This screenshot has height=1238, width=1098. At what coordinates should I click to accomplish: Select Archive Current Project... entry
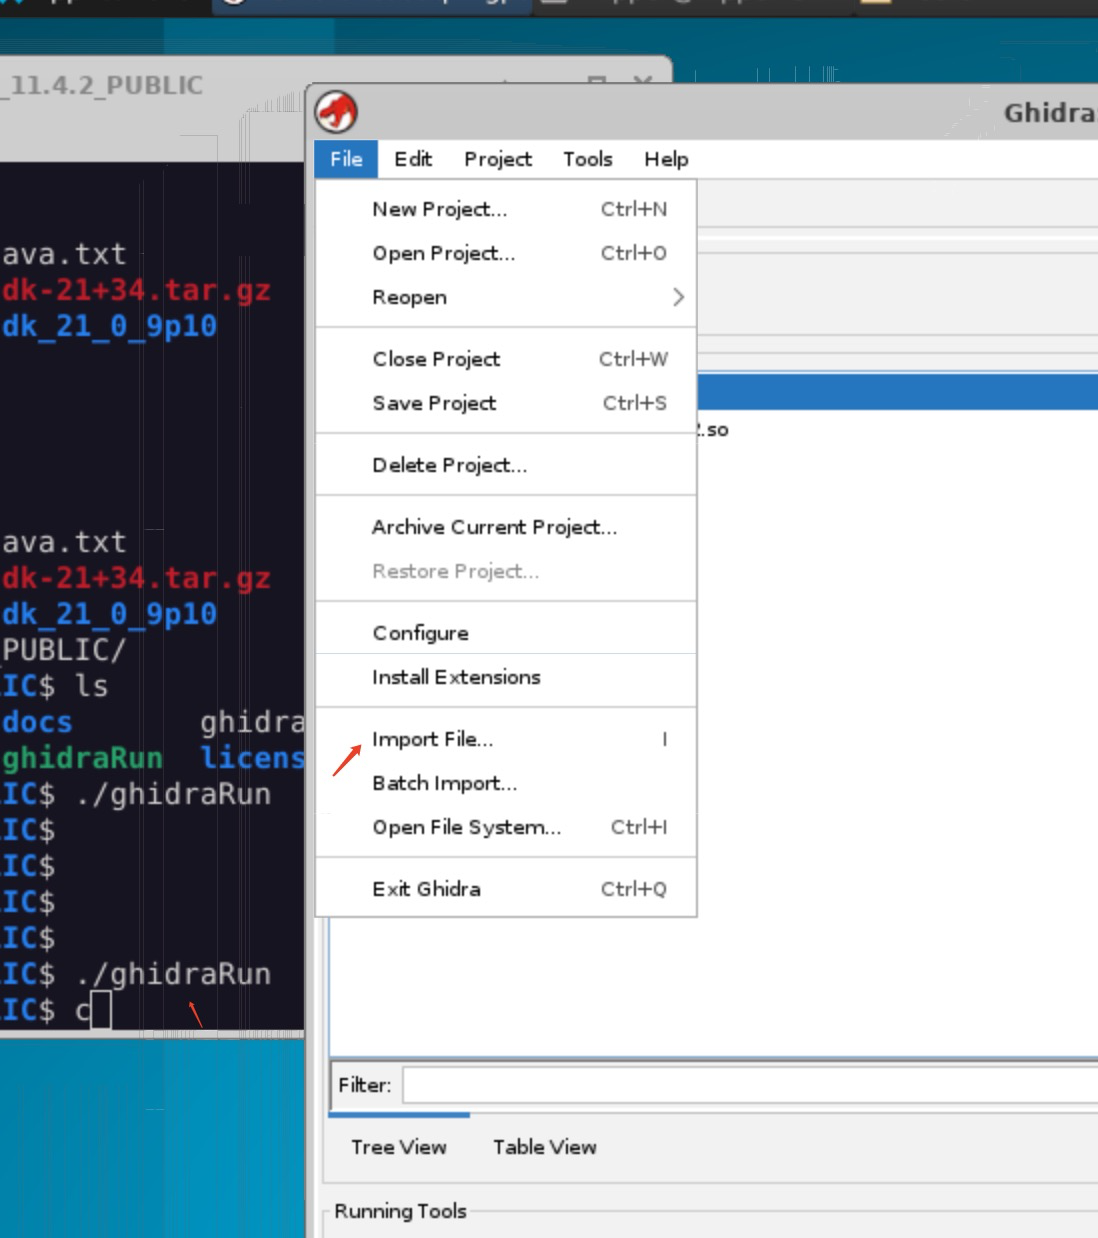point(506,527)
